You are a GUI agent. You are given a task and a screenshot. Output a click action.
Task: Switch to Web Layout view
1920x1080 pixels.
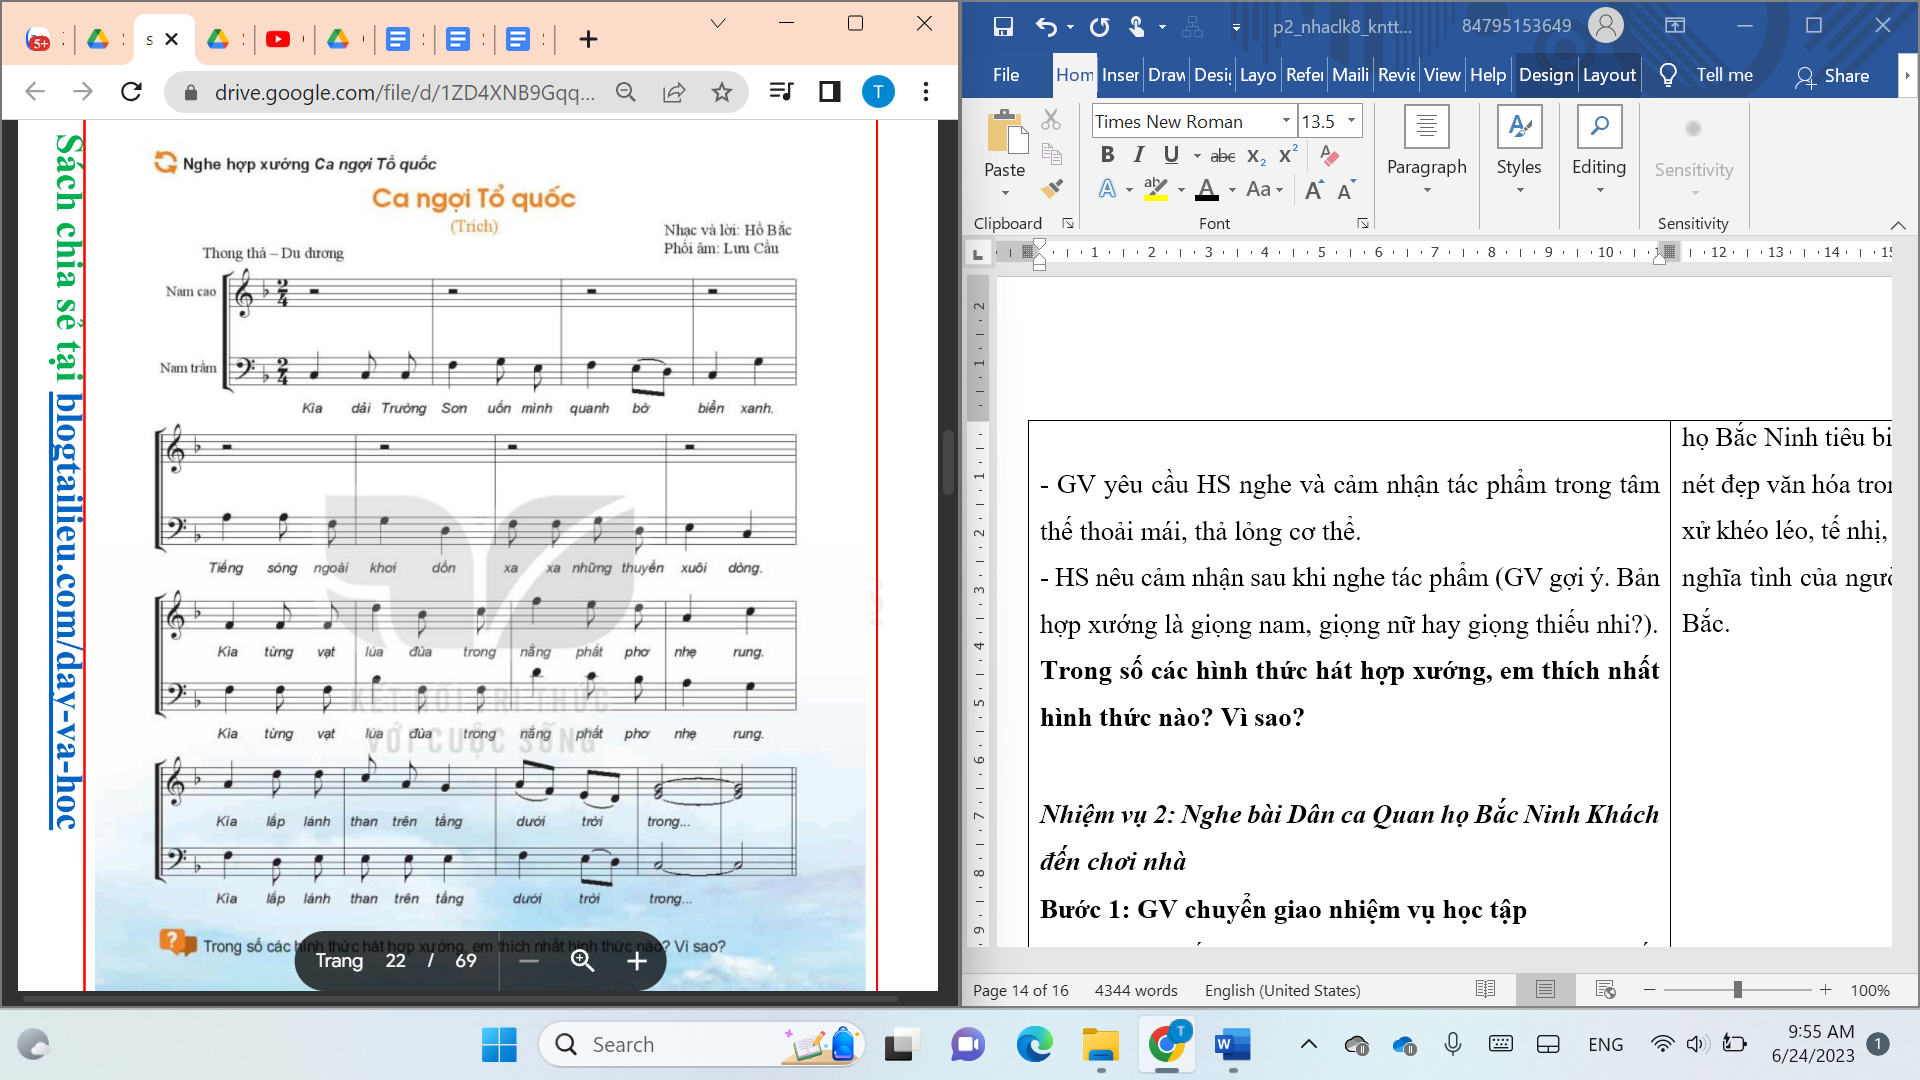point(1606,989)
